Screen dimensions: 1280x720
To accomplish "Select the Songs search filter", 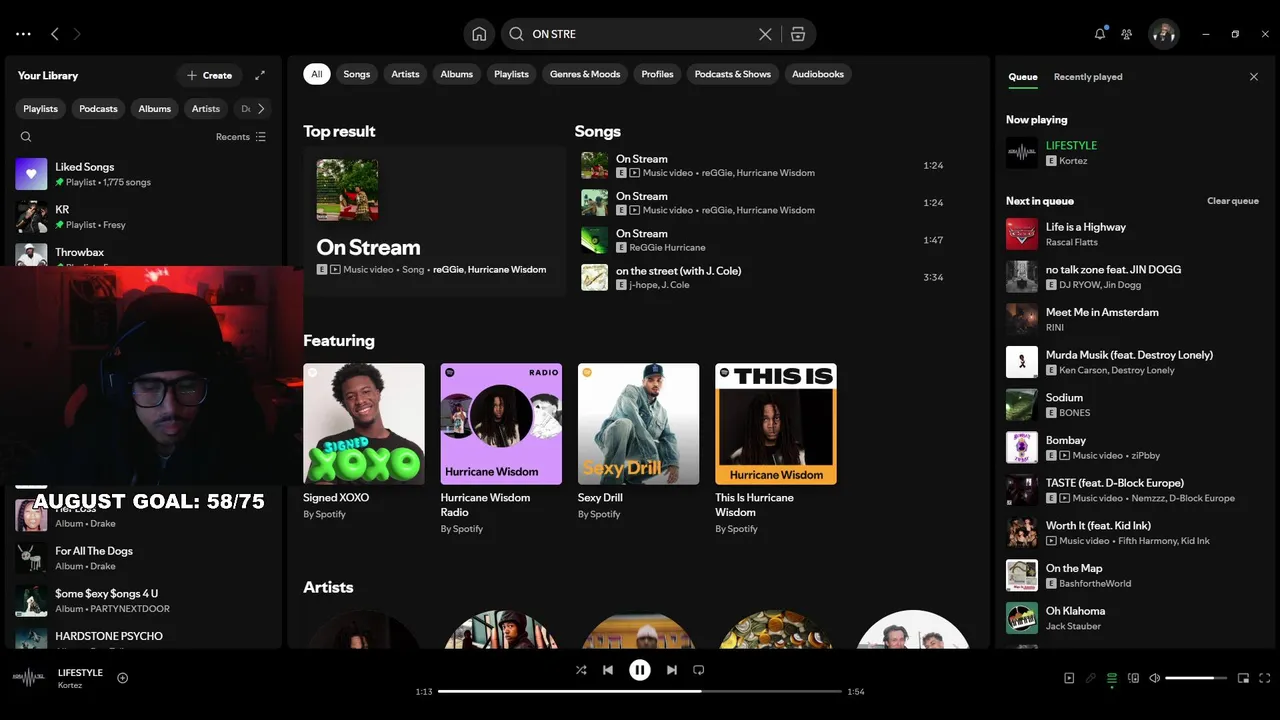I will pos(357,74).
